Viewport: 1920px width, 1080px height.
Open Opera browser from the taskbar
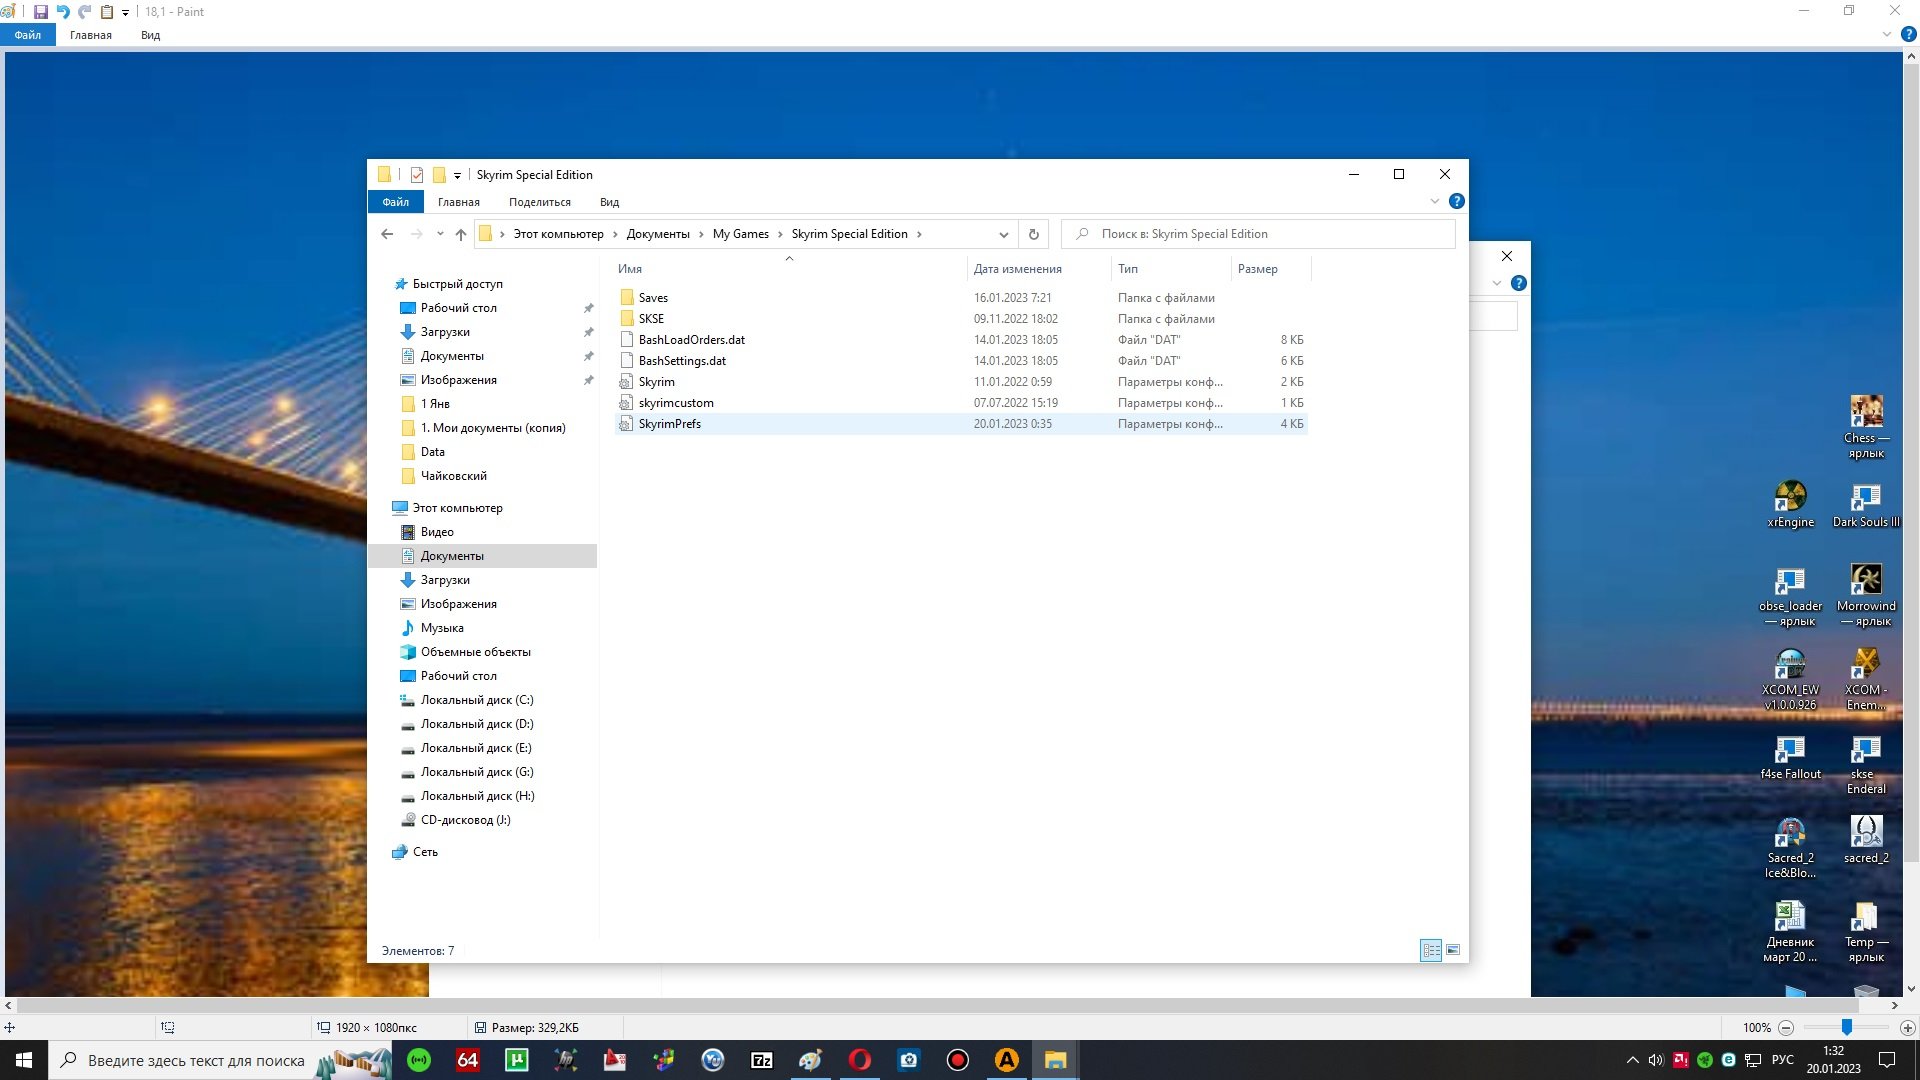[x=859, y=1060]
